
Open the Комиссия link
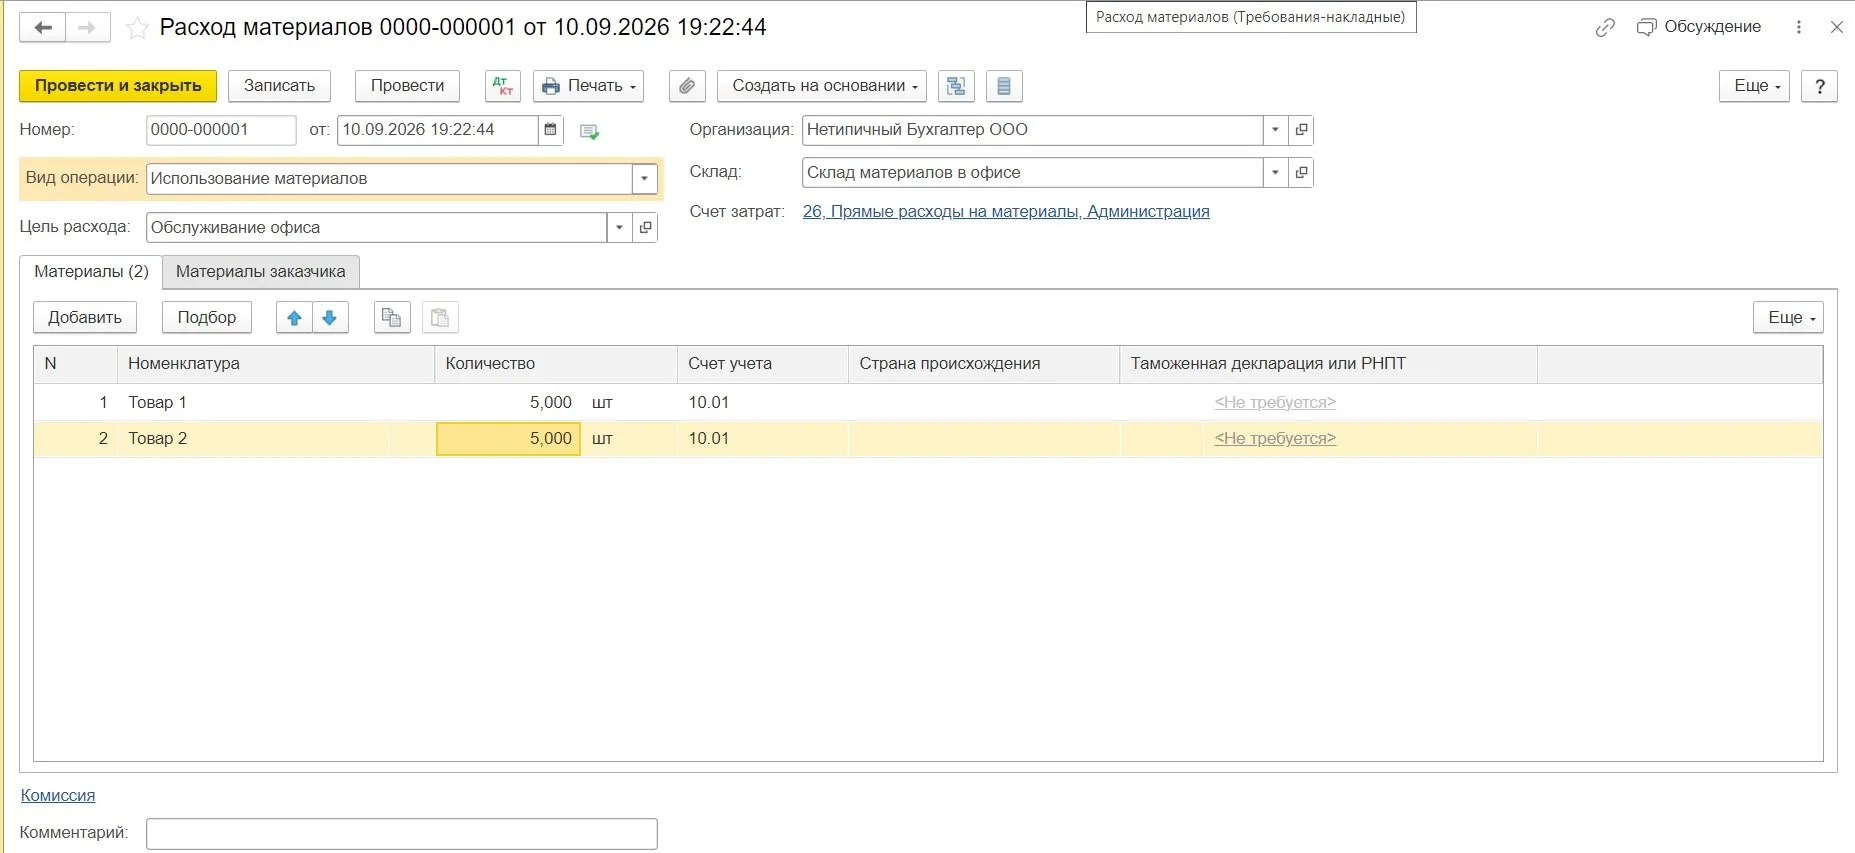point(58,796)
